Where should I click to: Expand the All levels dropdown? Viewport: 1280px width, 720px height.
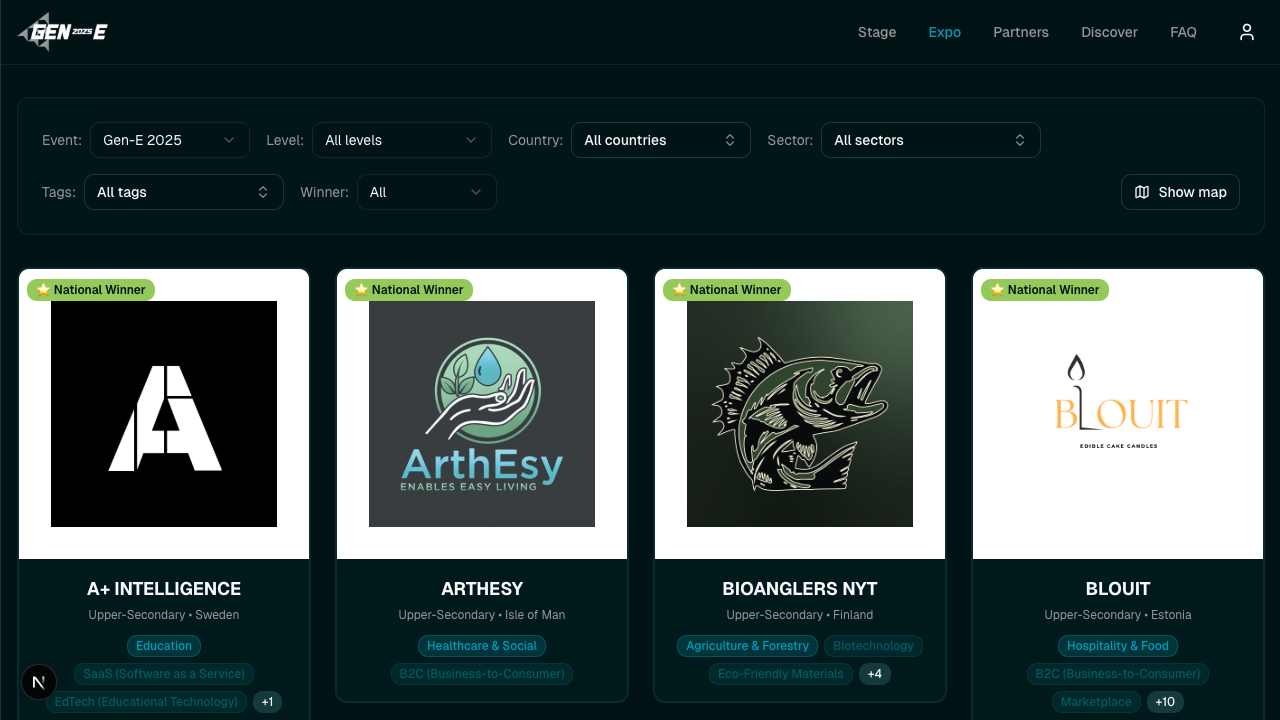click(x=402, y=140)
